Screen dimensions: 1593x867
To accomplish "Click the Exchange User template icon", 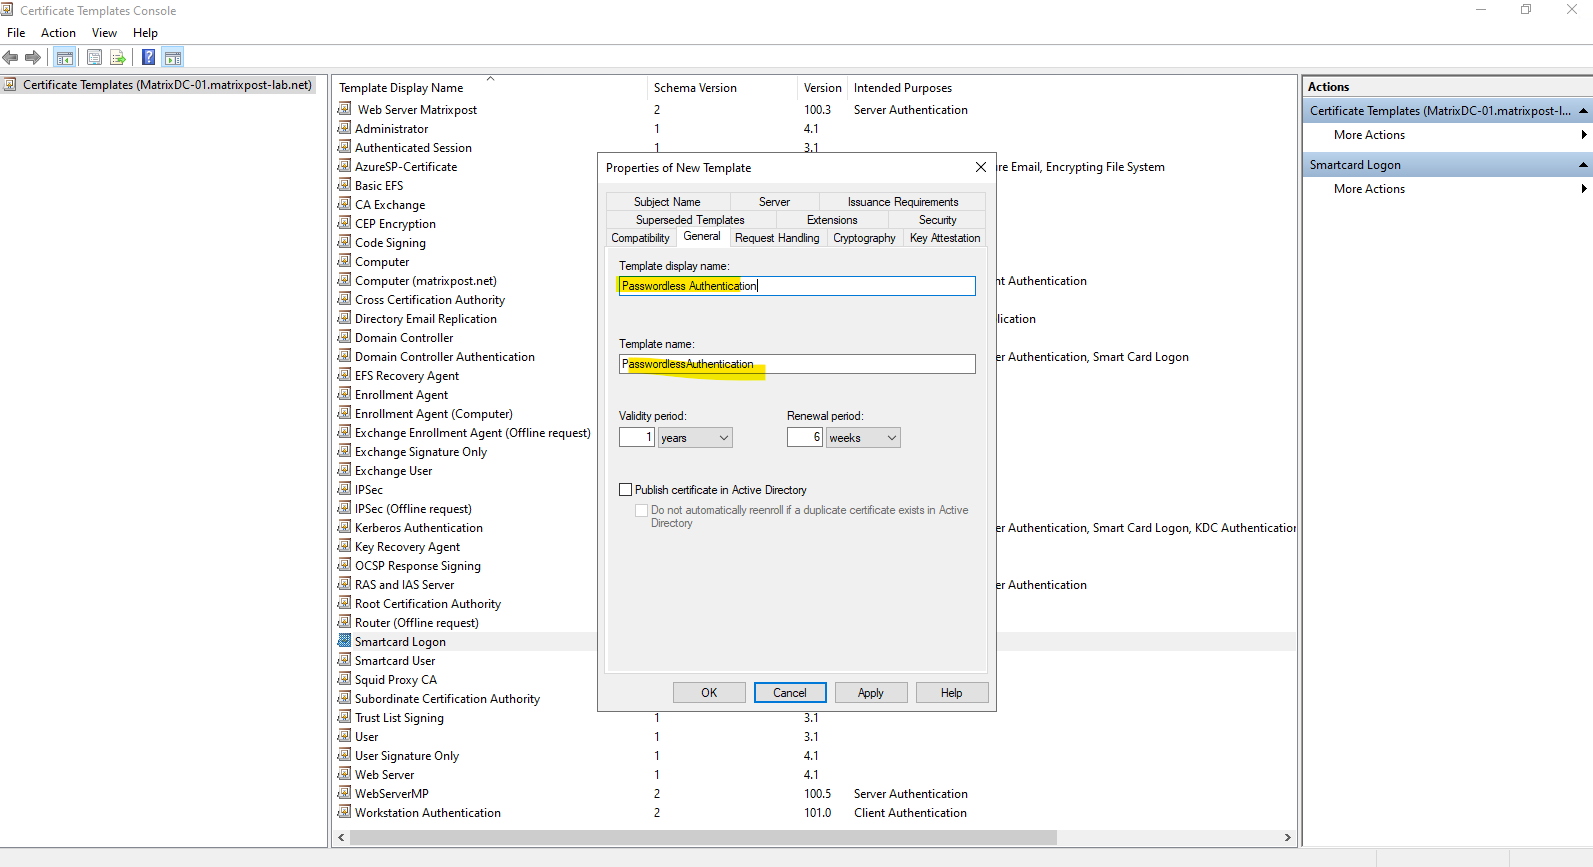I will [x=345, y=470].
